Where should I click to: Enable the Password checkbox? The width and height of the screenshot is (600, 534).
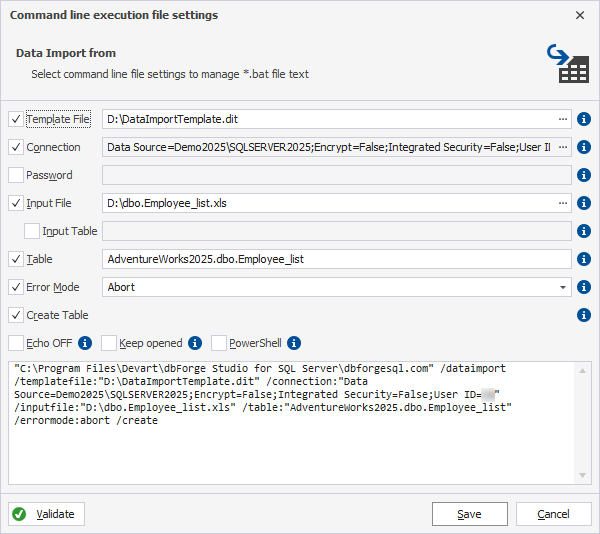[x=16, y=175]
